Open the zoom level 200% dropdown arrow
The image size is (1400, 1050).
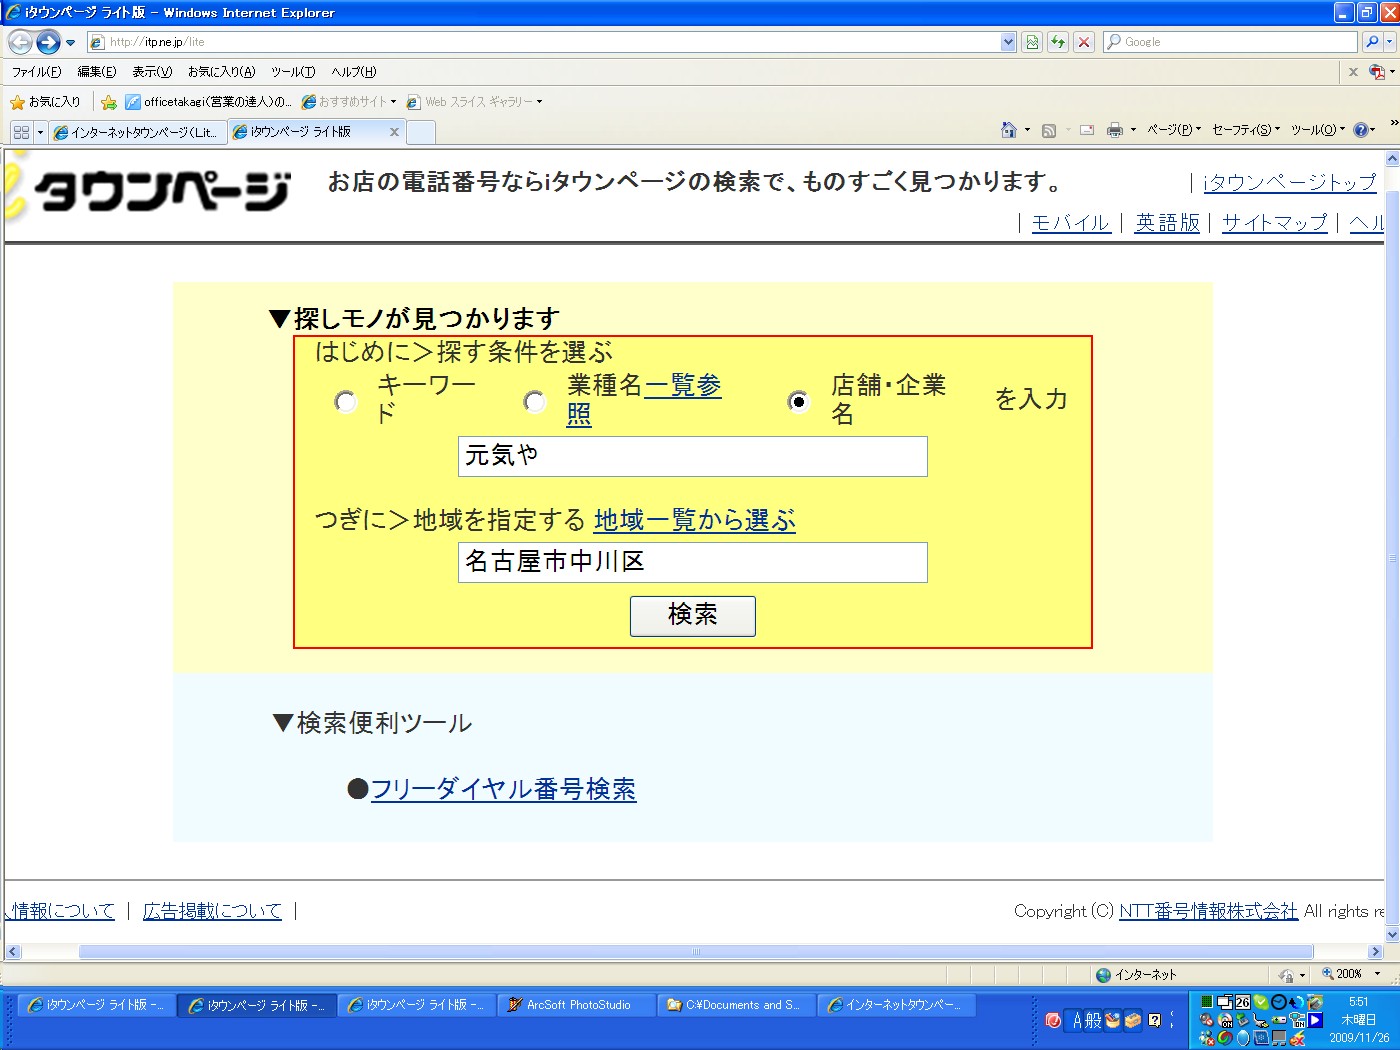click(1378, 974)
